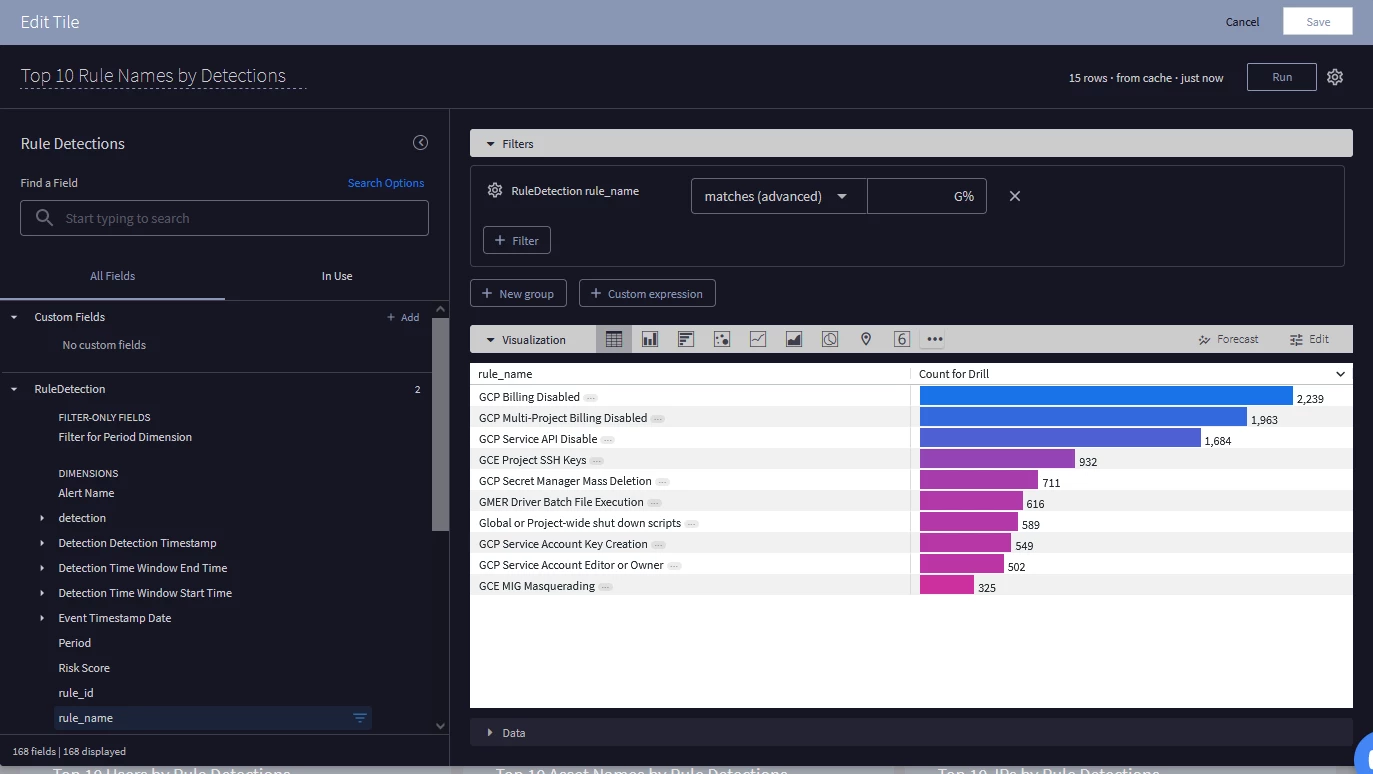This screenshot has width=1373, height=774.
Task: Select the Alert Name dimension
Action: click(86, 493)
